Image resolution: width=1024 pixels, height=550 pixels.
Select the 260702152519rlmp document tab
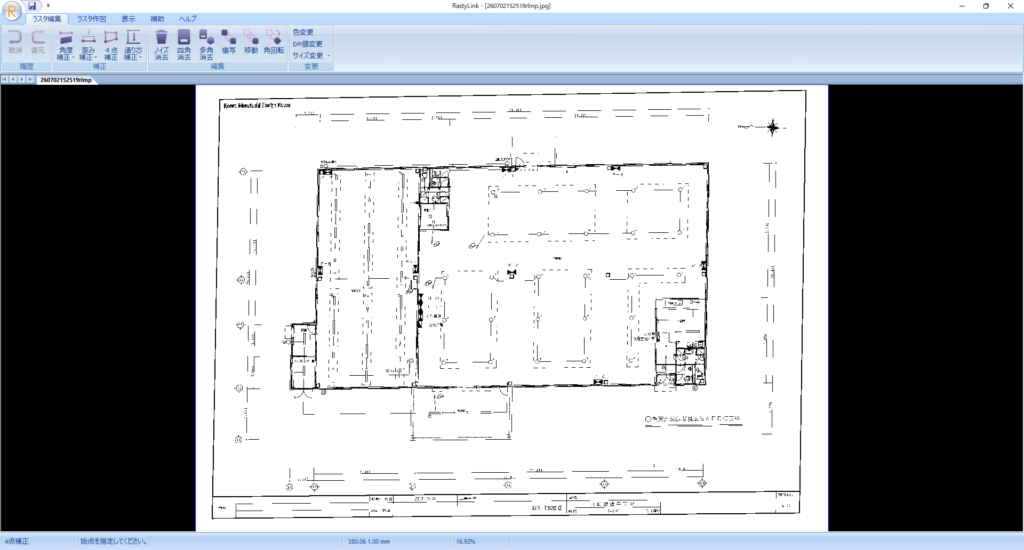(65, 80)
